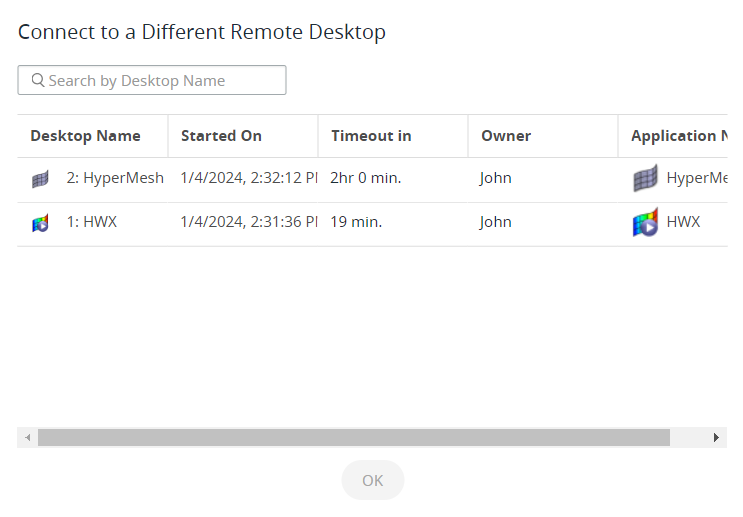Screen dimensions: 743x517
Task: Sort by Owner column header
Action: click(x=506, y=136)
